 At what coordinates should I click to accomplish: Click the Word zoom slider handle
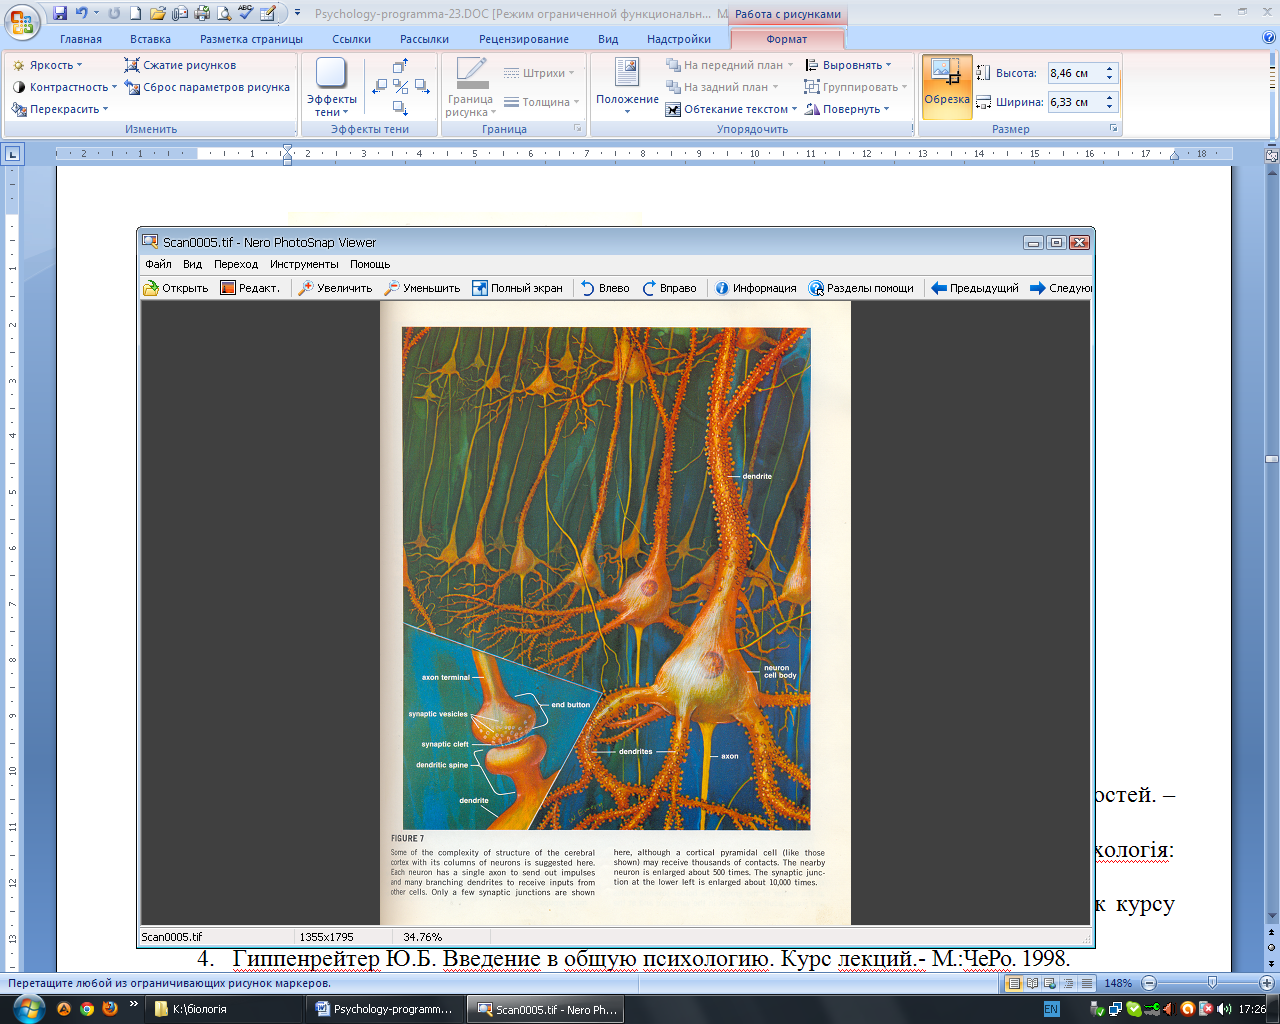1212,983
